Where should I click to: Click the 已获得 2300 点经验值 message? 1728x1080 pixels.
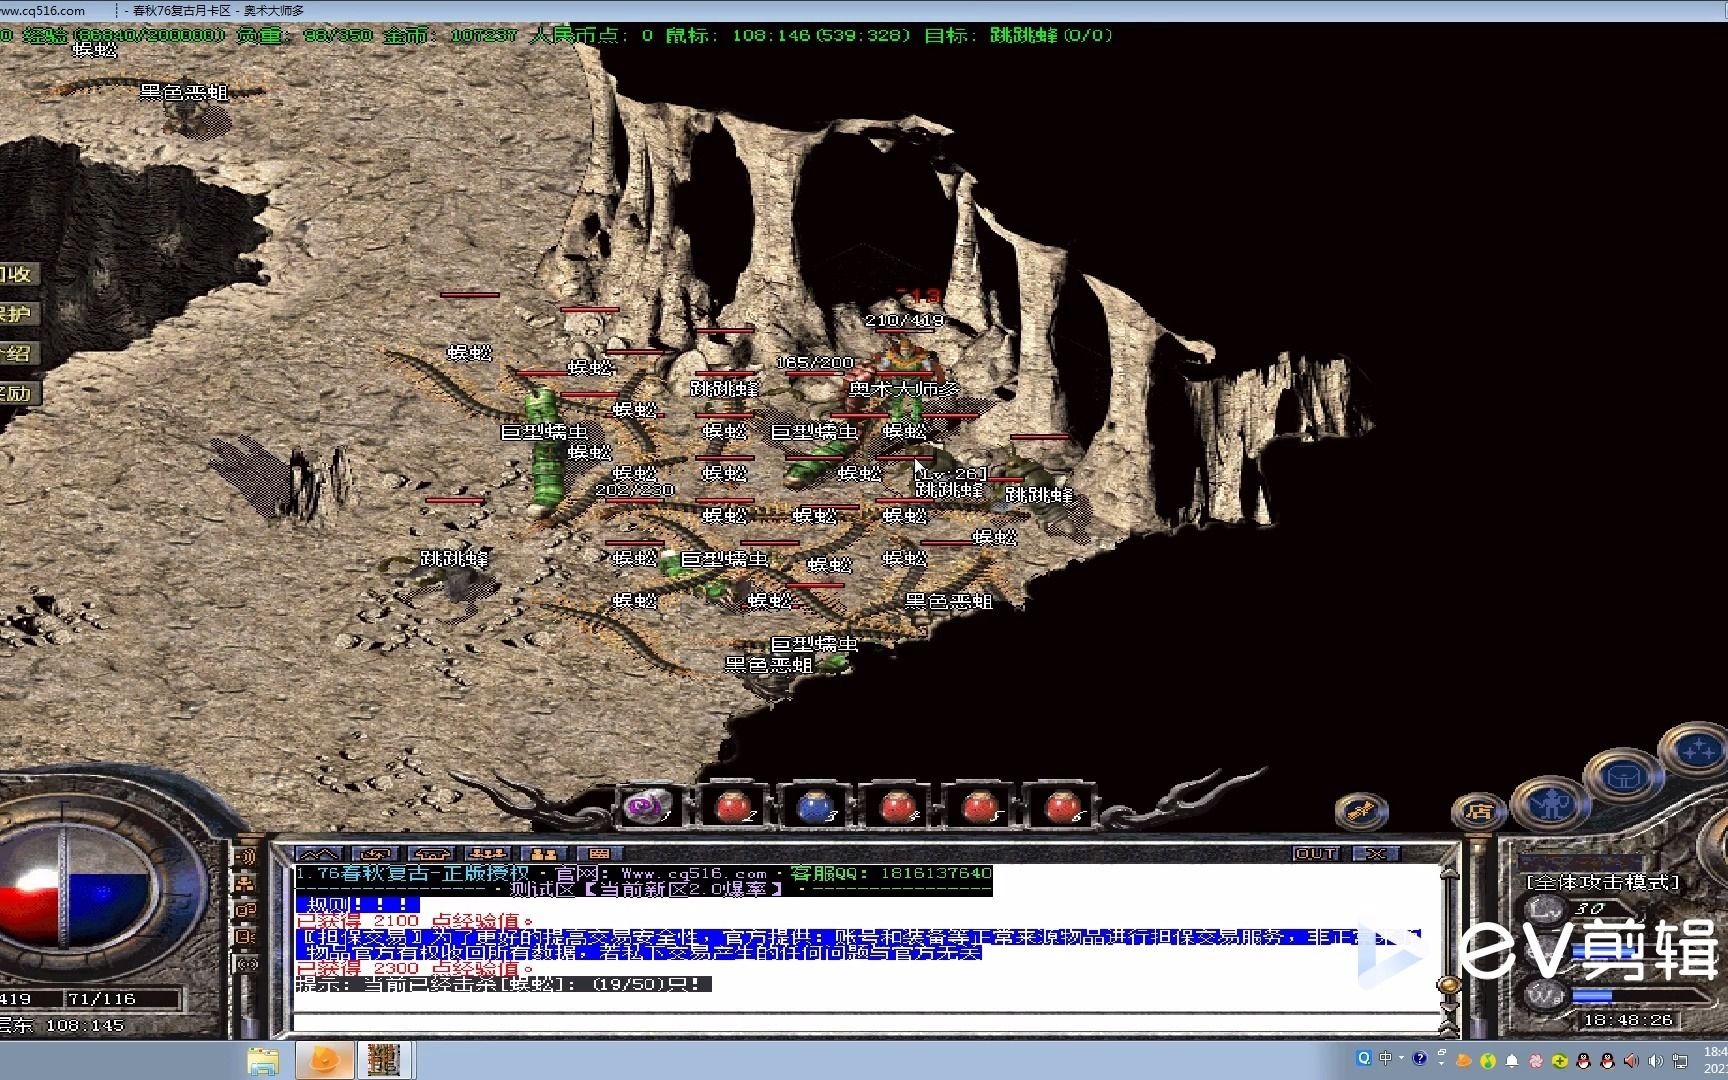click(415, 969)
